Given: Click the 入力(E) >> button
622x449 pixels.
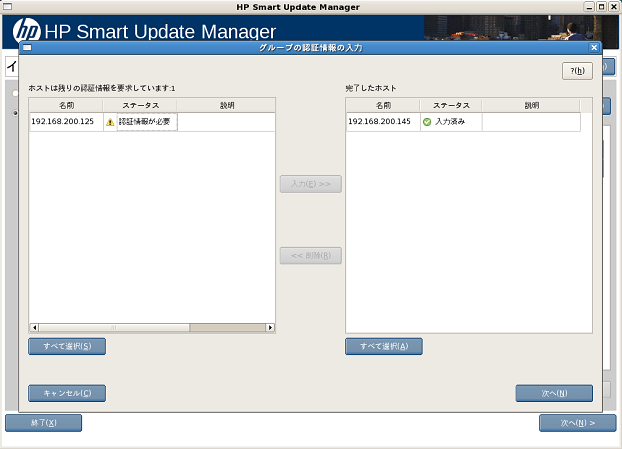Looking at the screenshot, I should (x=311, y=184).
